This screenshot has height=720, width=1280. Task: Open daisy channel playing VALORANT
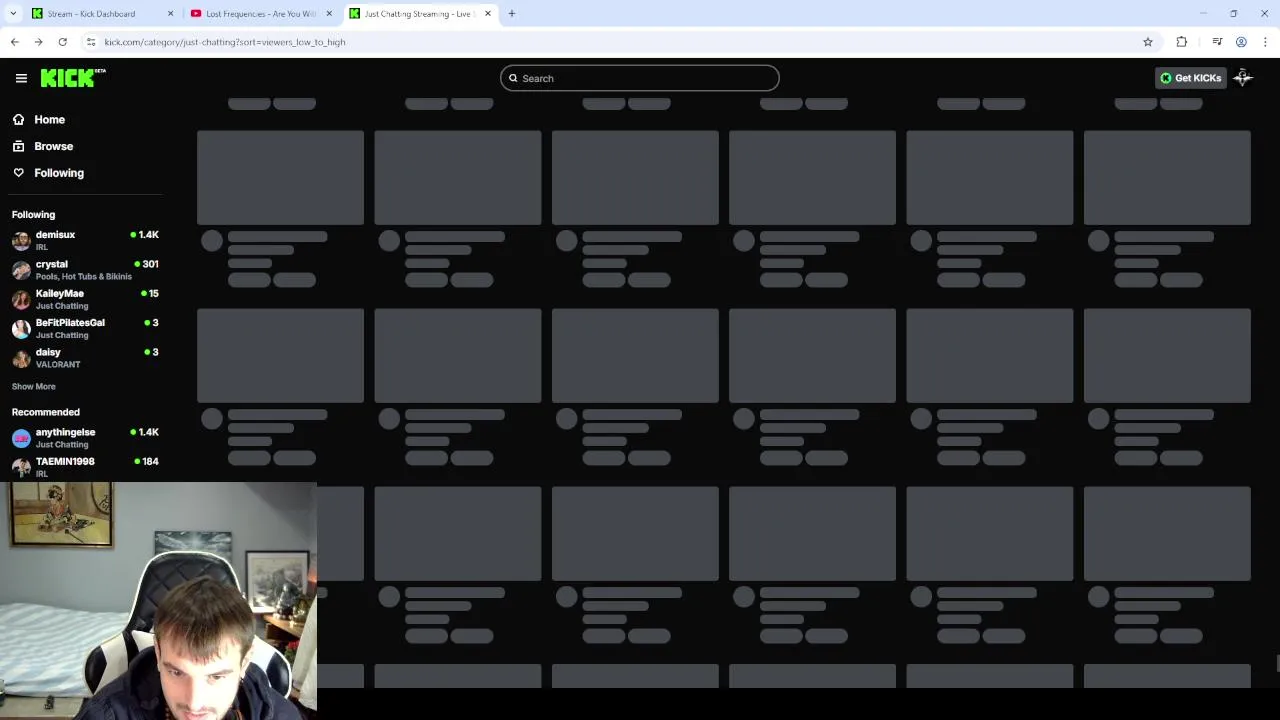tap(85, 358)
